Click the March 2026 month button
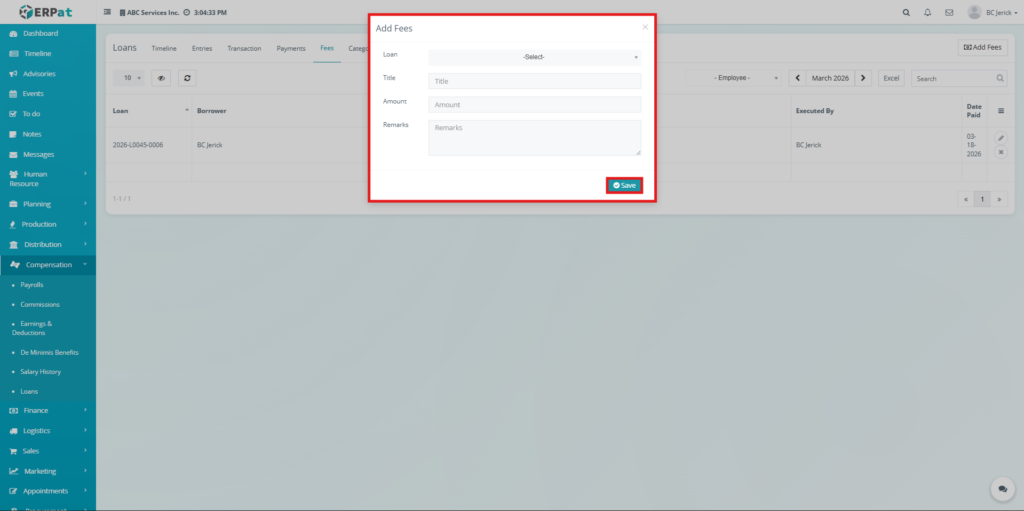The image size is (1024, 511). [x=830, y=78]
